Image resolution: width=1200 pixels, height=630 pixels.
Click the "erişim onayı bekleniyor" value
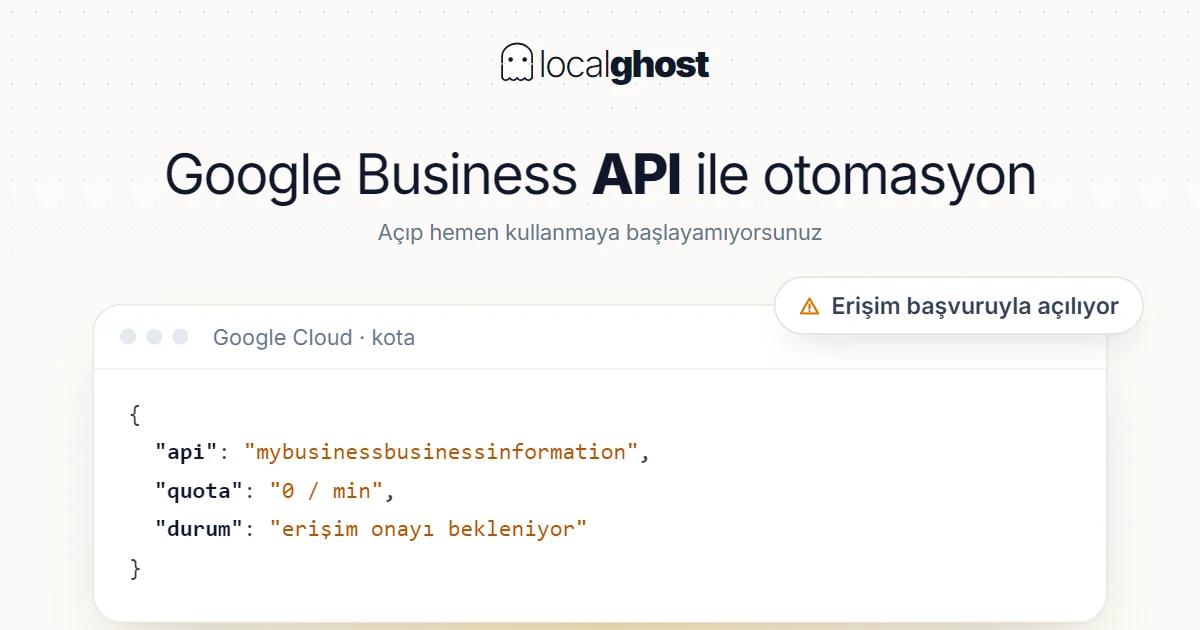(x=428, y=529)
